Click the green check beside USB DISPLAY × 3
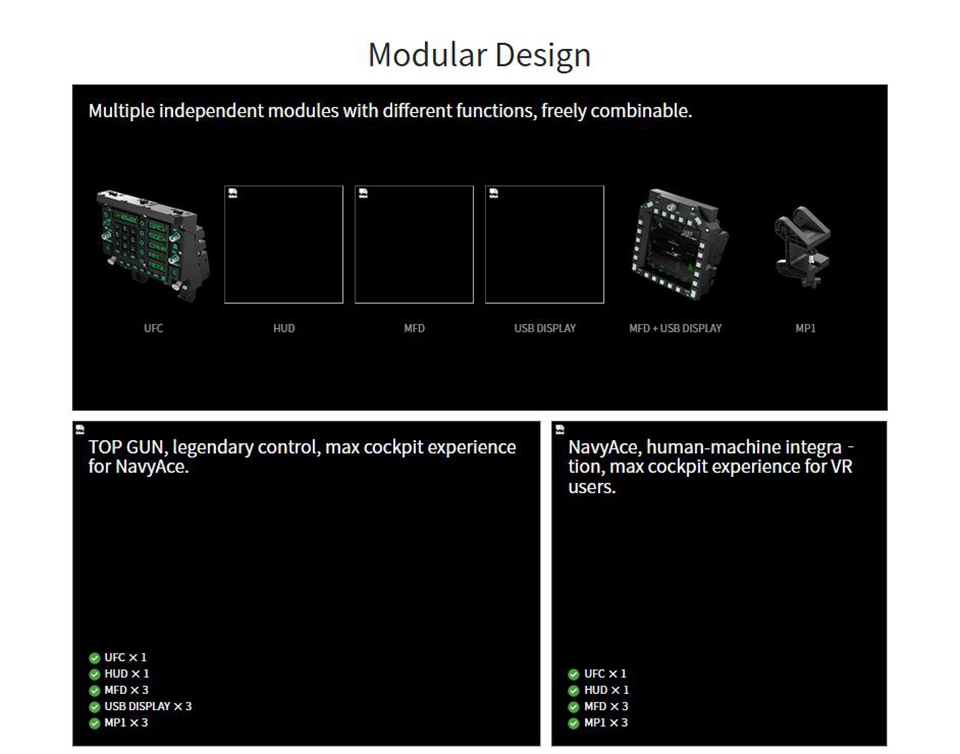Viewport: 960px width, 754px height. point(95,707)
